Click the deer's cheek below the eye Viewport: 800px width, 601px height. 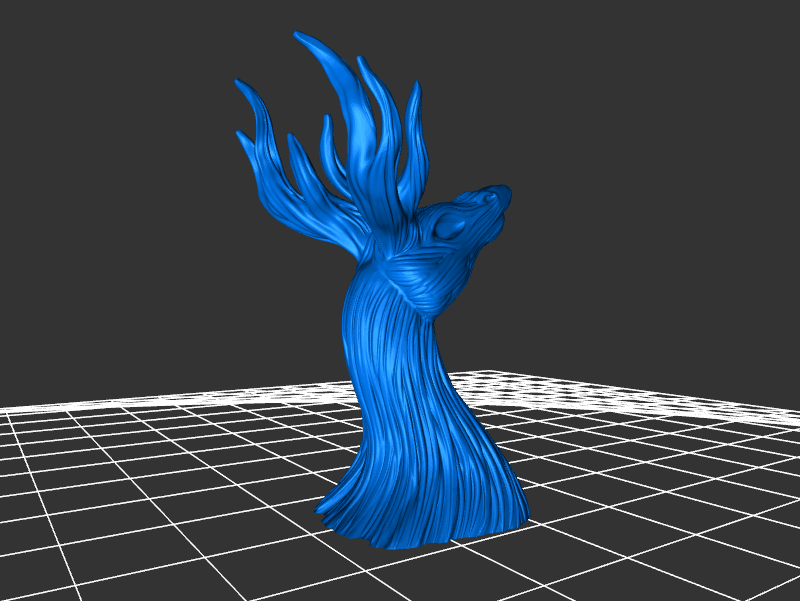coord(462,260)
